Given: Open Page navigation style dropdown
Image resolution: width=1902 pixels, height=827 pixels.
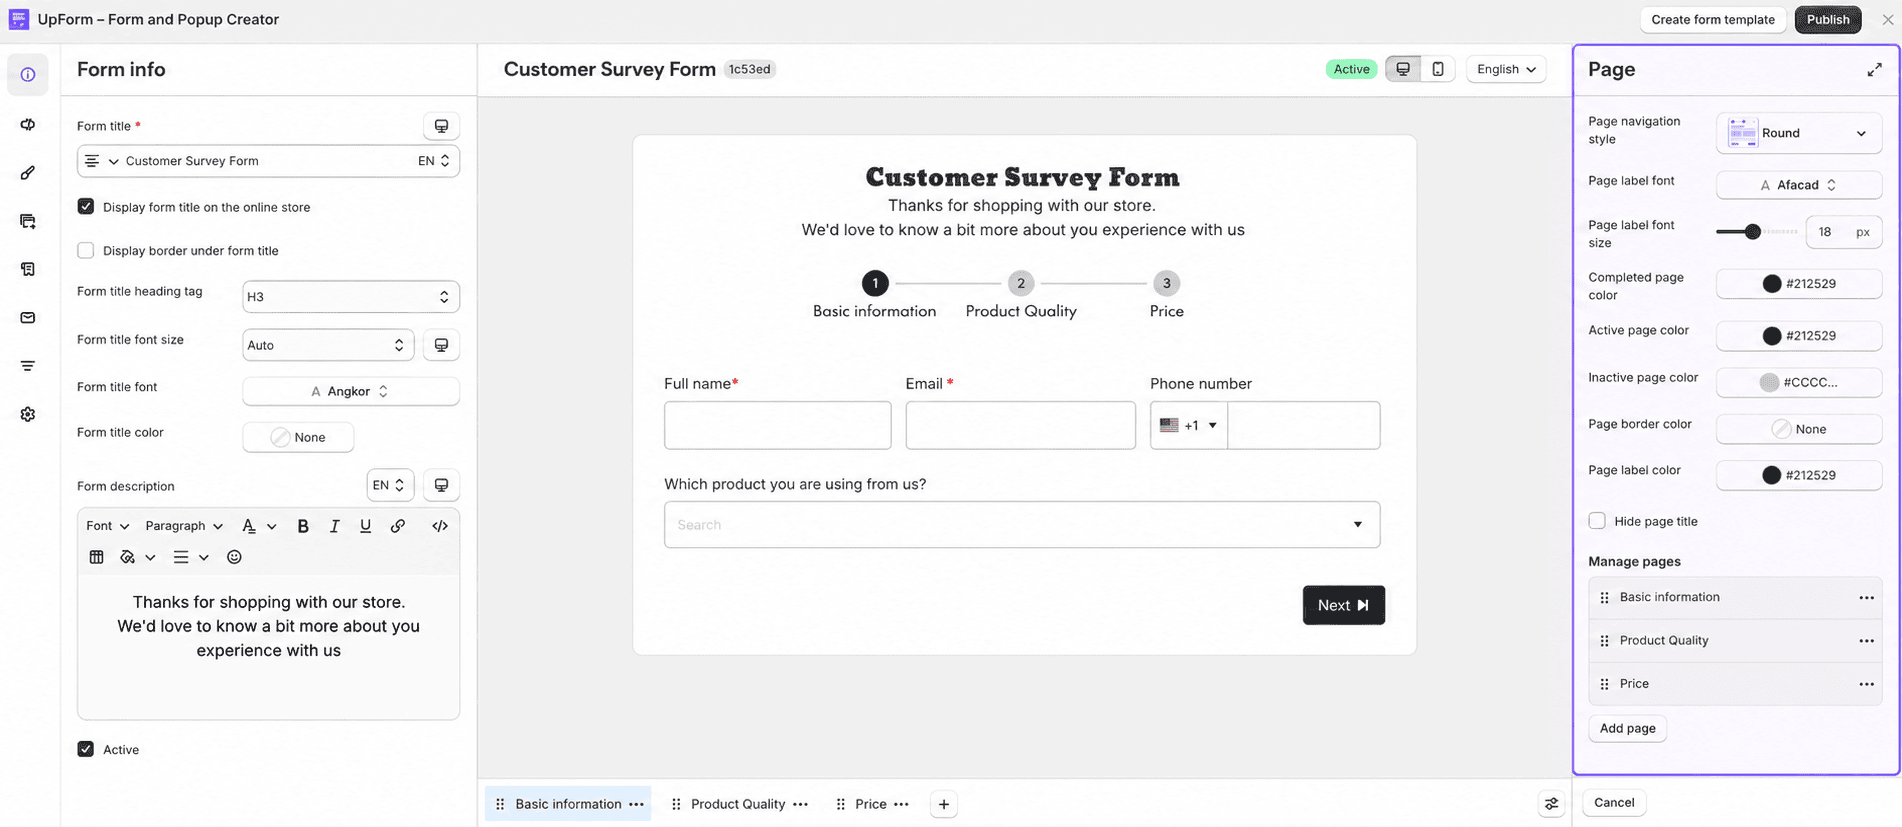Looking at the screenshot, I should click(x=1799, y=133).
